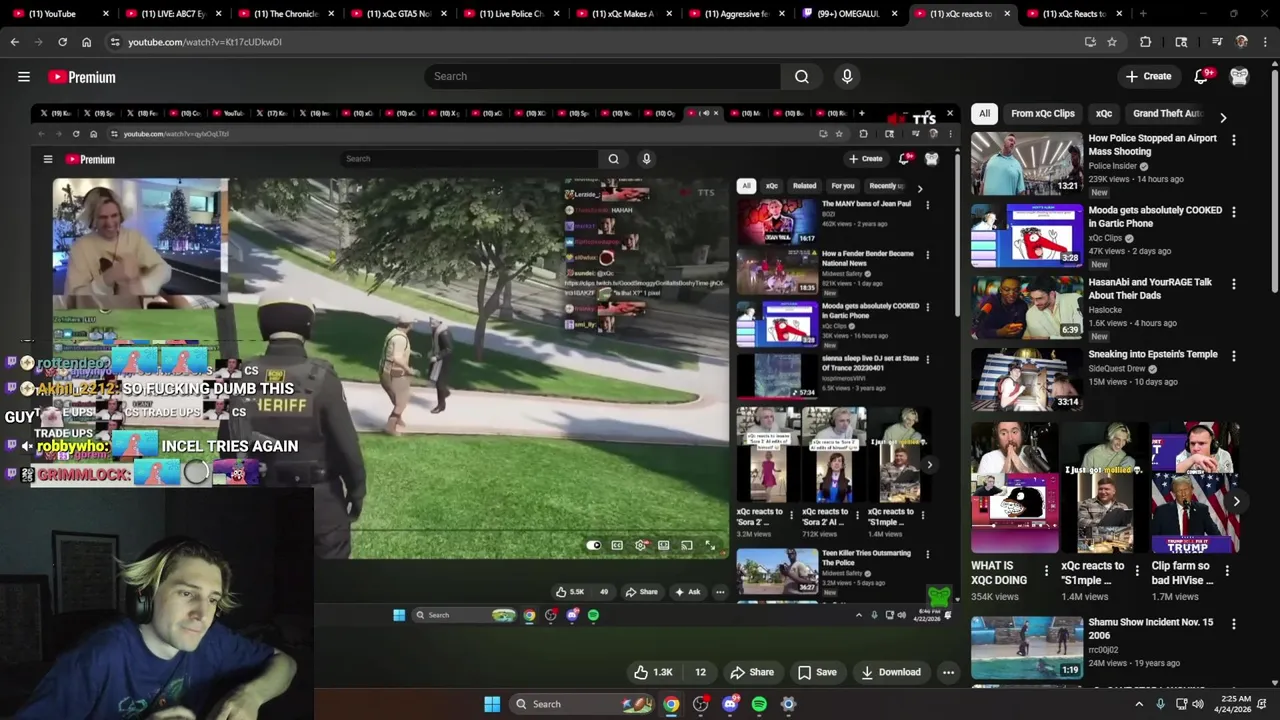Click in the YouTube search field

pos(603,76)
